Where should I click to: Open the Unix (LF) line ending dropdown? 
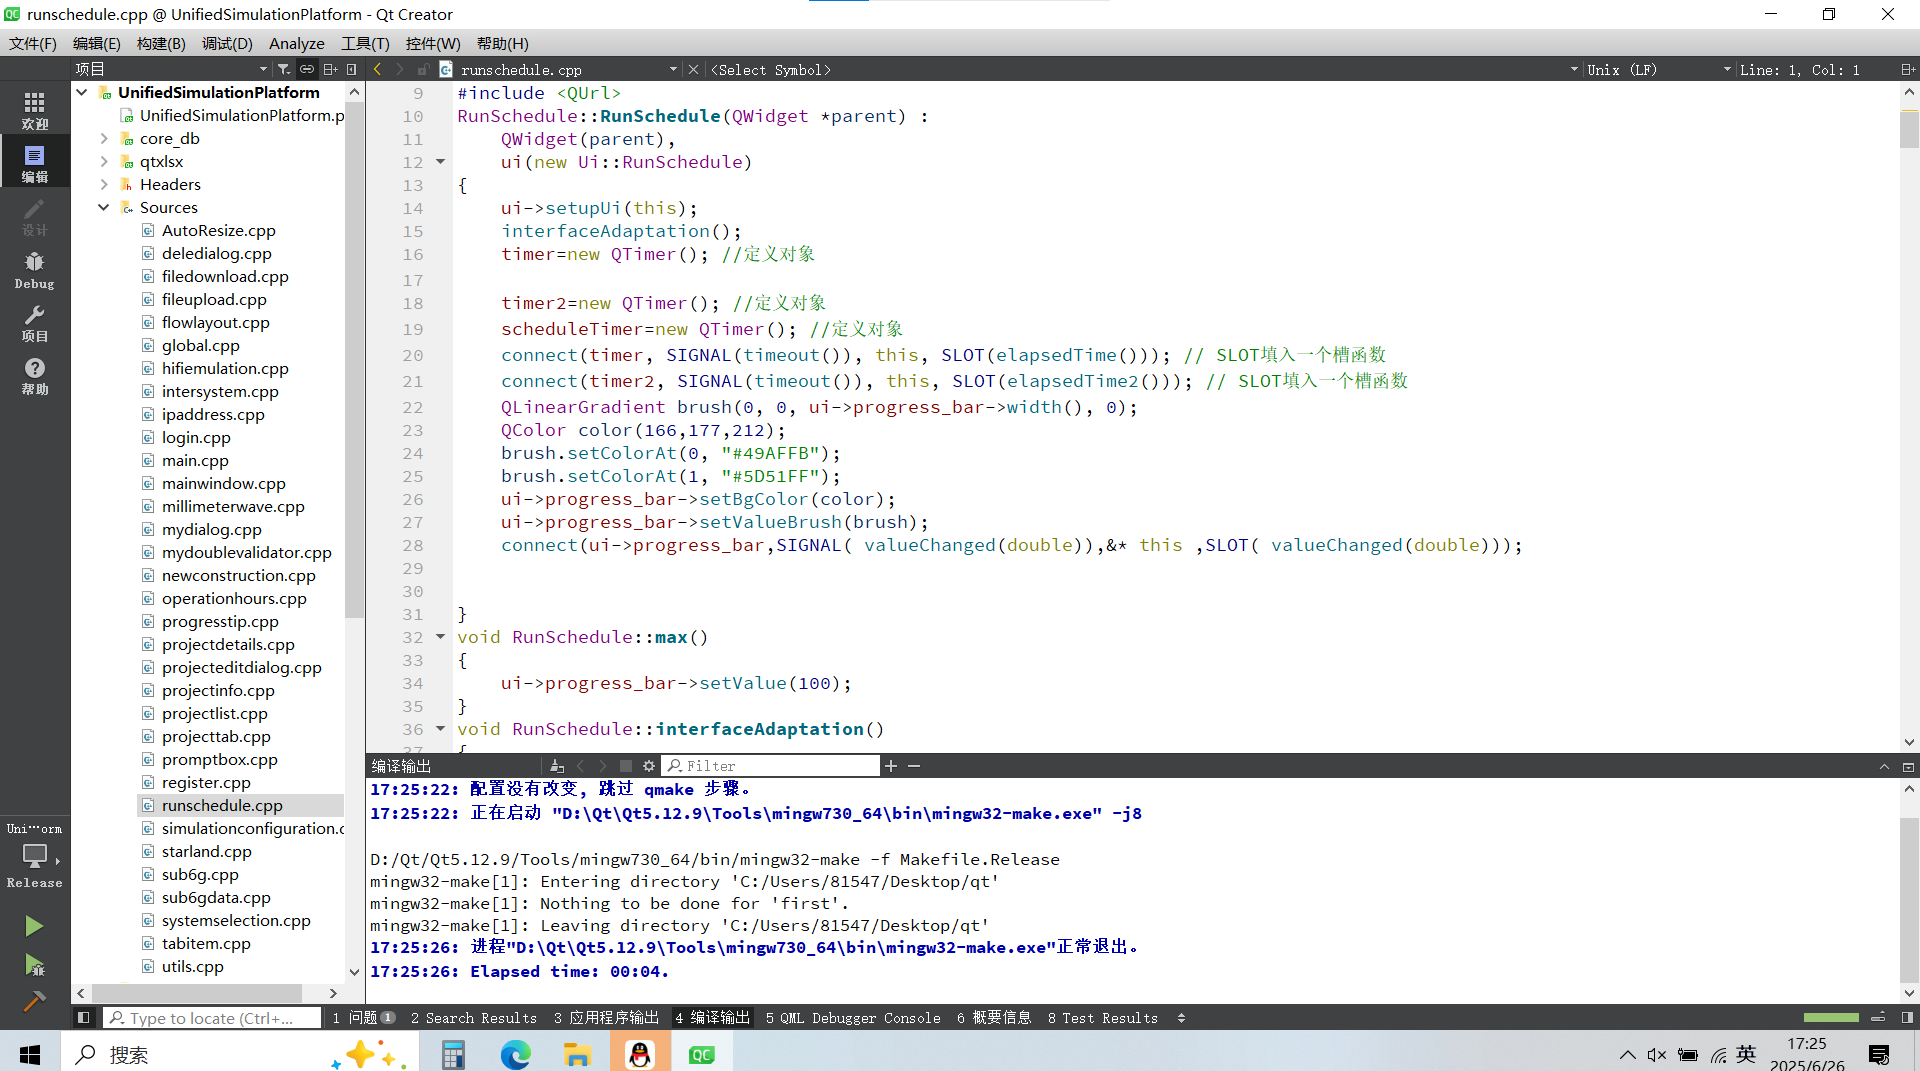[1659, 69]
